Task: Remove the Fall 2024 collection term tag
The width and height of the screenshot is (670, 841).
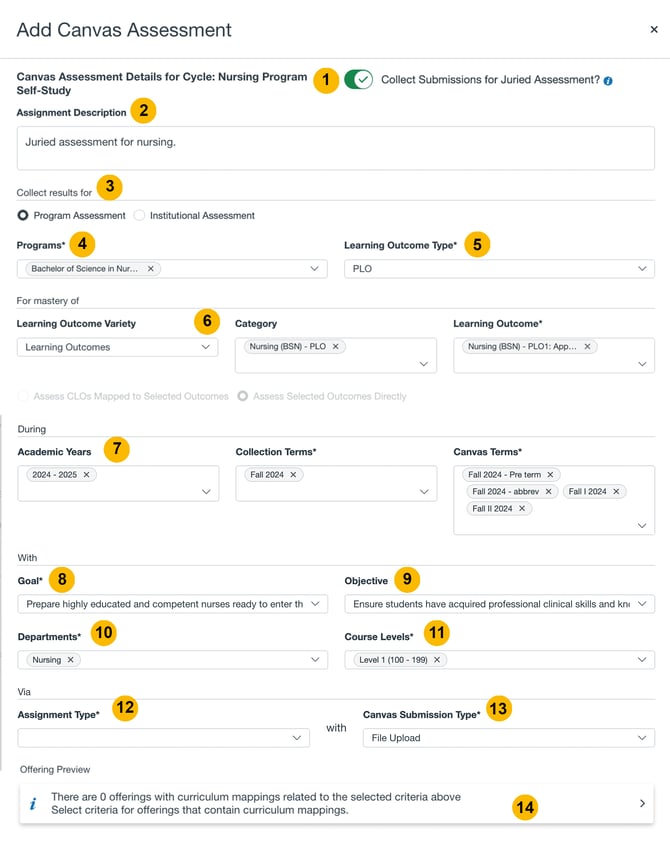Action: (293, 475)
